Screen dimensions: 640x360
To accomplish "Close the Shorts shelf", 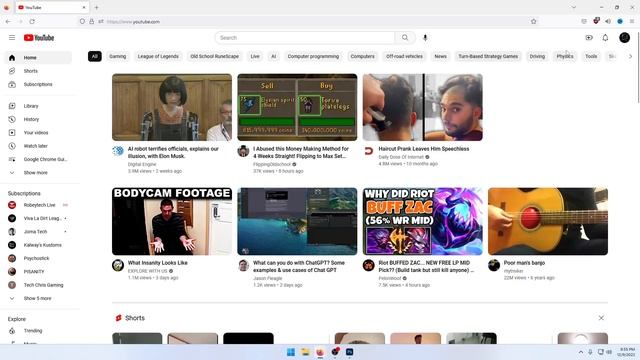I will click(601, 318).
